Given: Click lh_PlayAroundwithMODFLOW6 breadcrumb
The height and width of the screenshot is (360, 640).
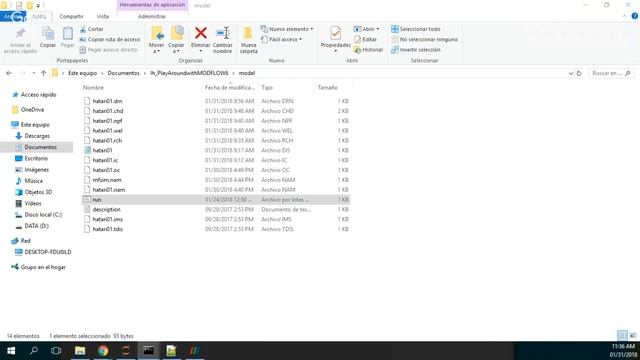Looking at the screenshot, I should pyautogui.click(x=189, y=73).
